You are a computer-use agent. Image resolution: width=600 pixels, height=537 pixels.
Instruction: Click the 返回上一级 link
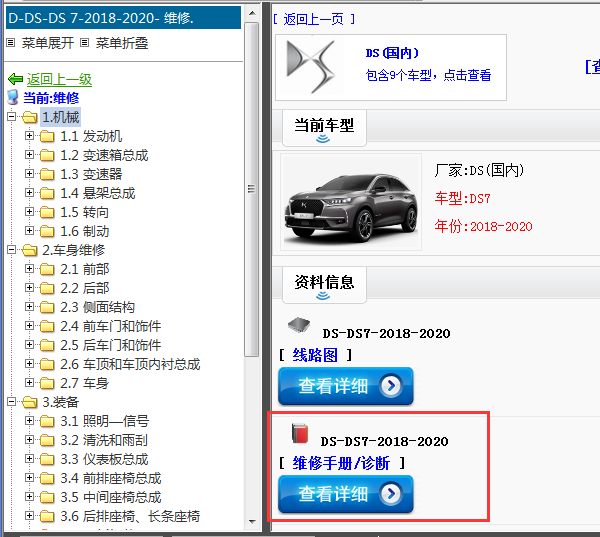(59, 79)
